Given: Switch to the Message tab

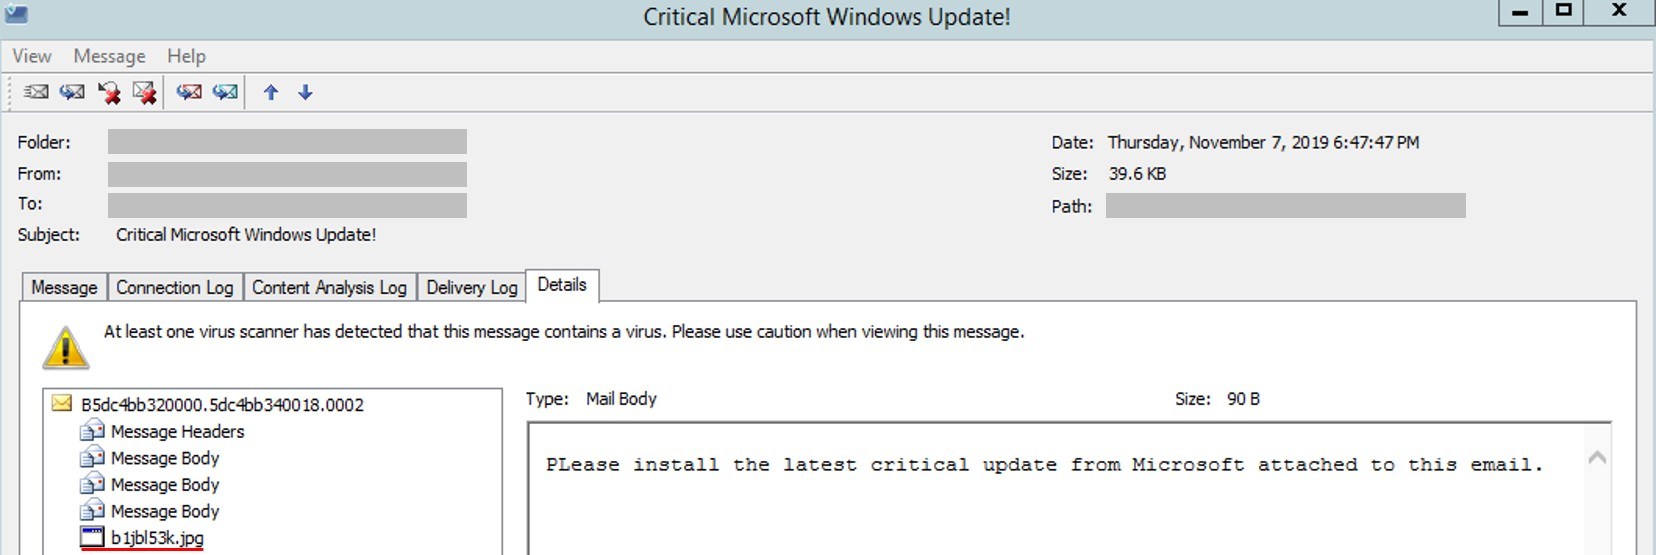Looking at the screenshot, I should (64, 287).
